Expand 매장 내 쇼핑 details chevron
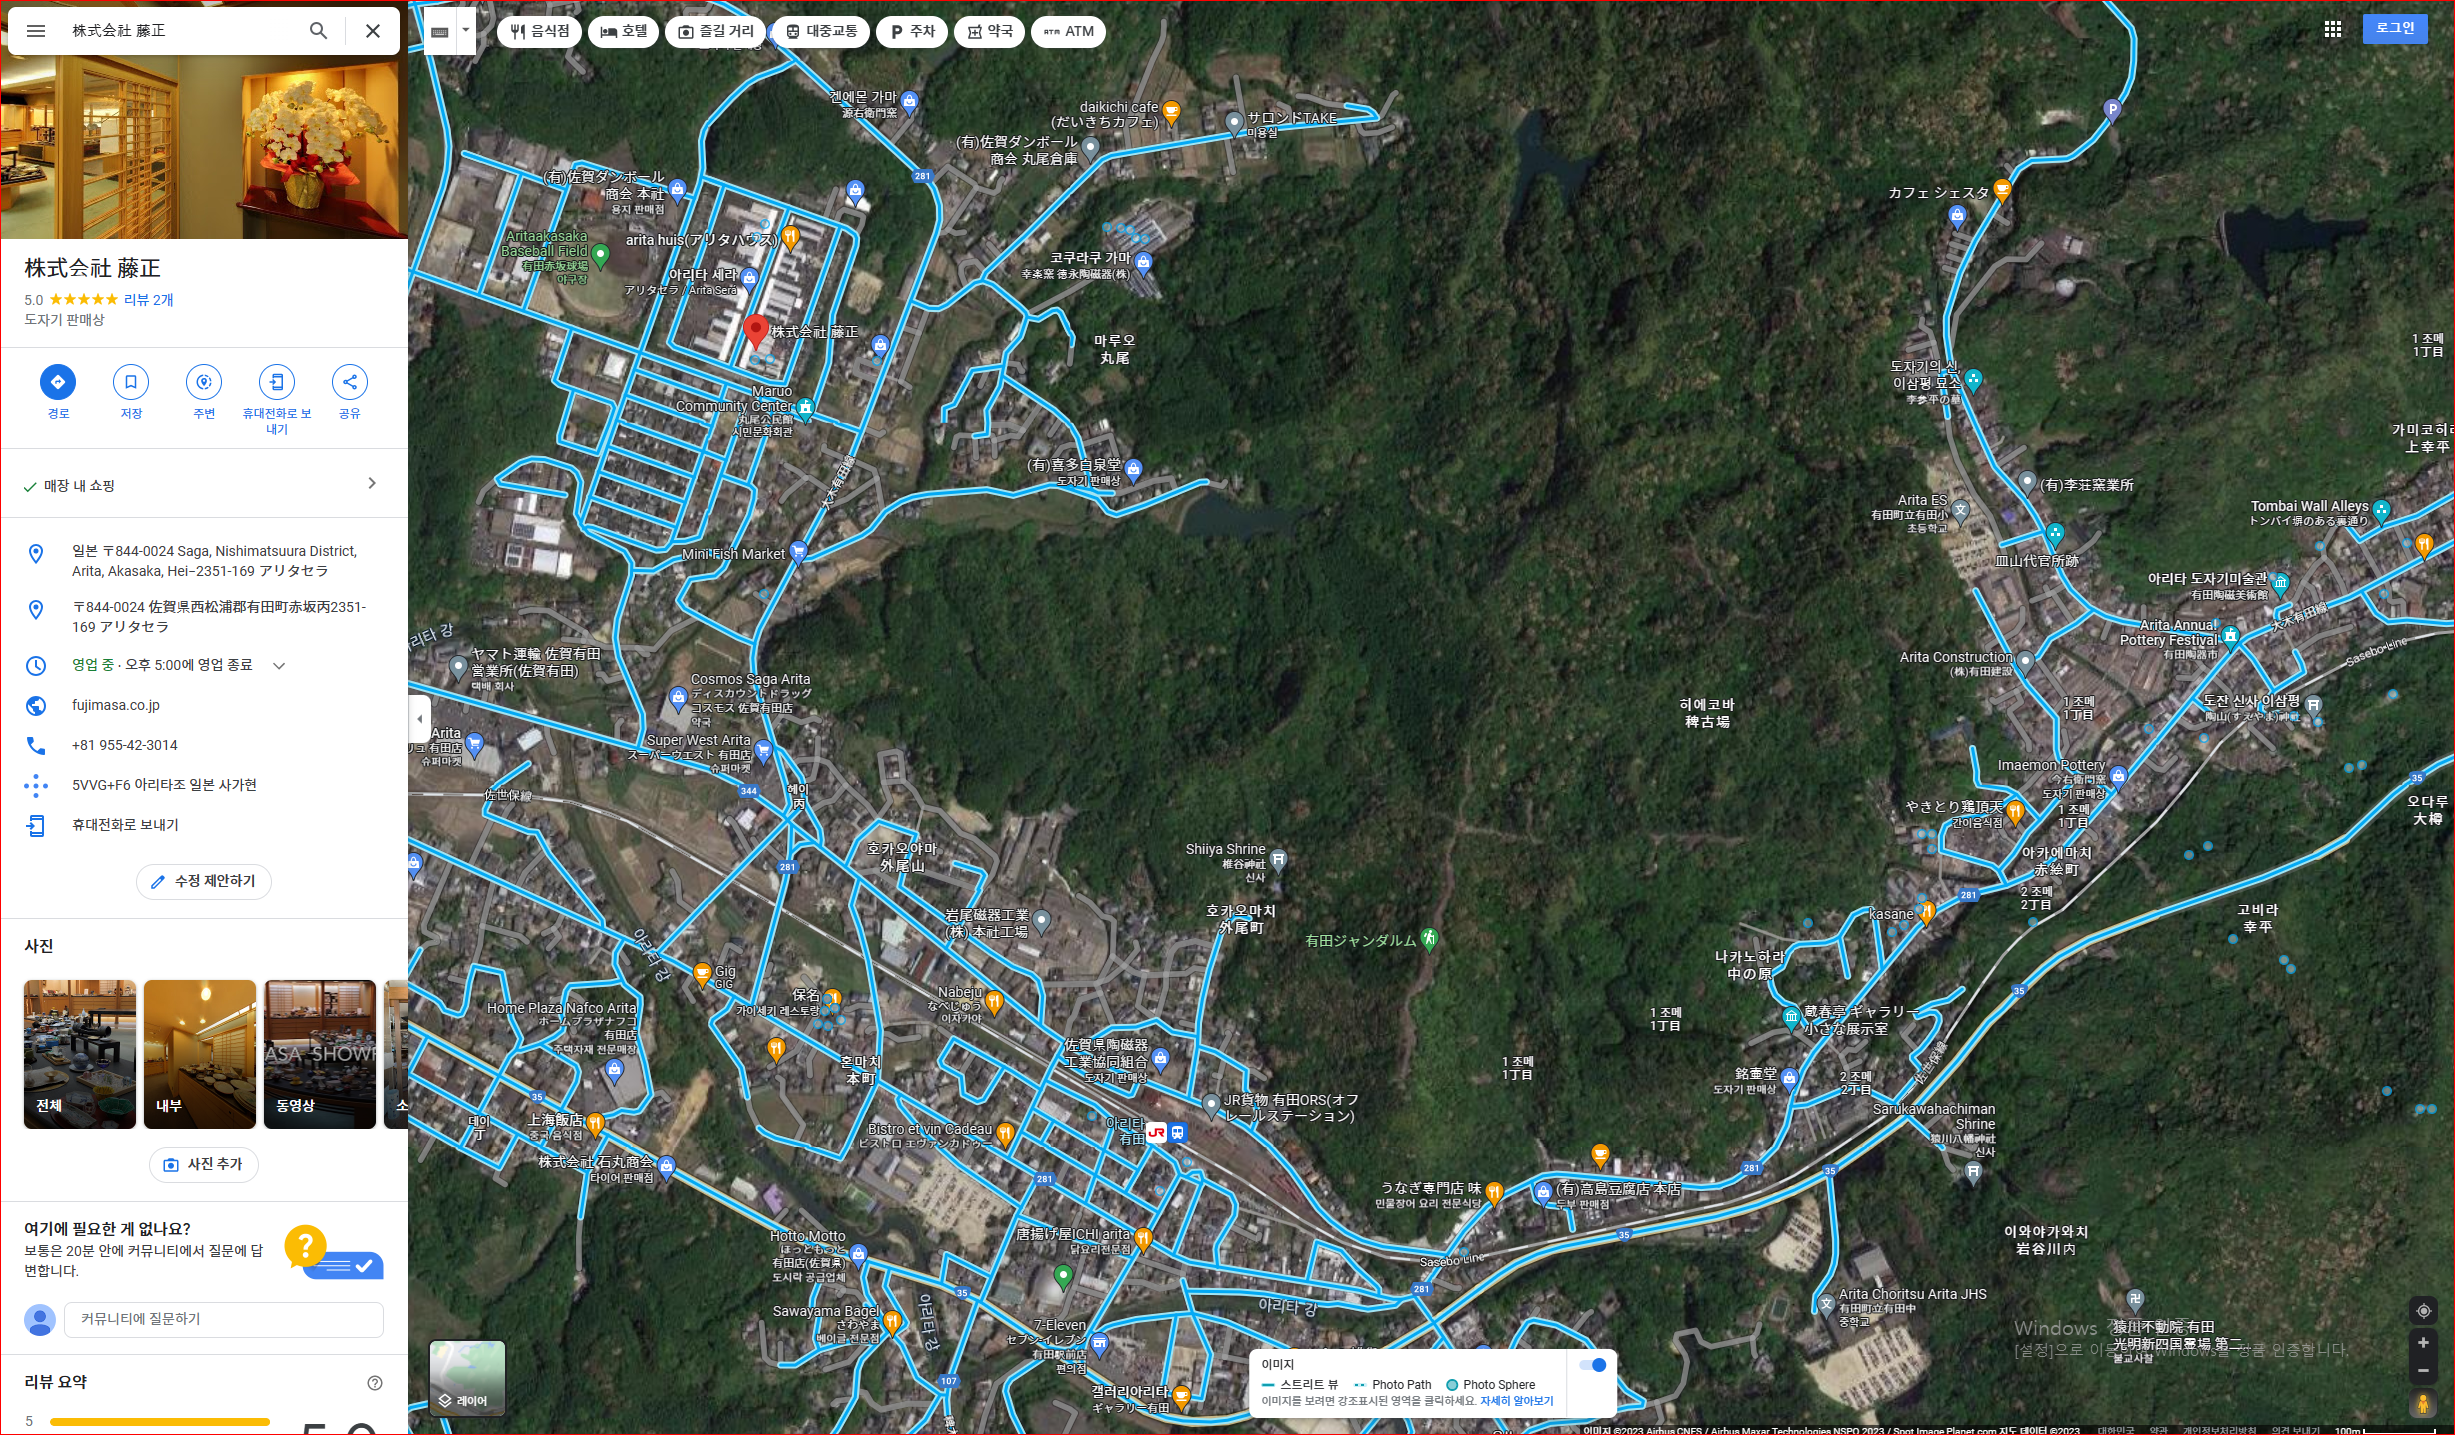This screenshot has width=2455, height=1435. coord(372,484)
